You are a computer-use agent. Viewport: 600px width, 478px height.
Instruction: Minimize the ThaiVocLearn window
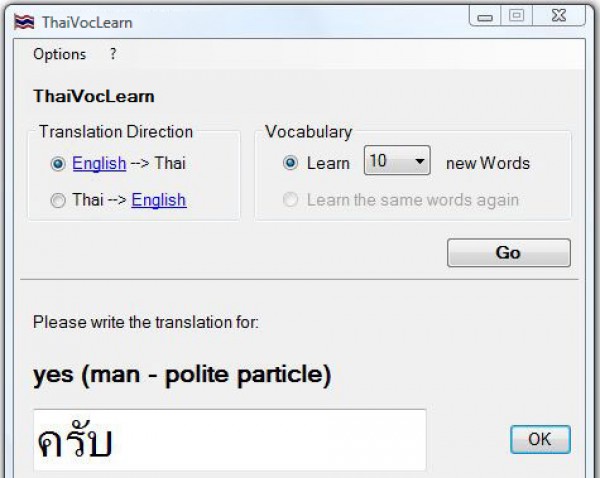[485, 16]
